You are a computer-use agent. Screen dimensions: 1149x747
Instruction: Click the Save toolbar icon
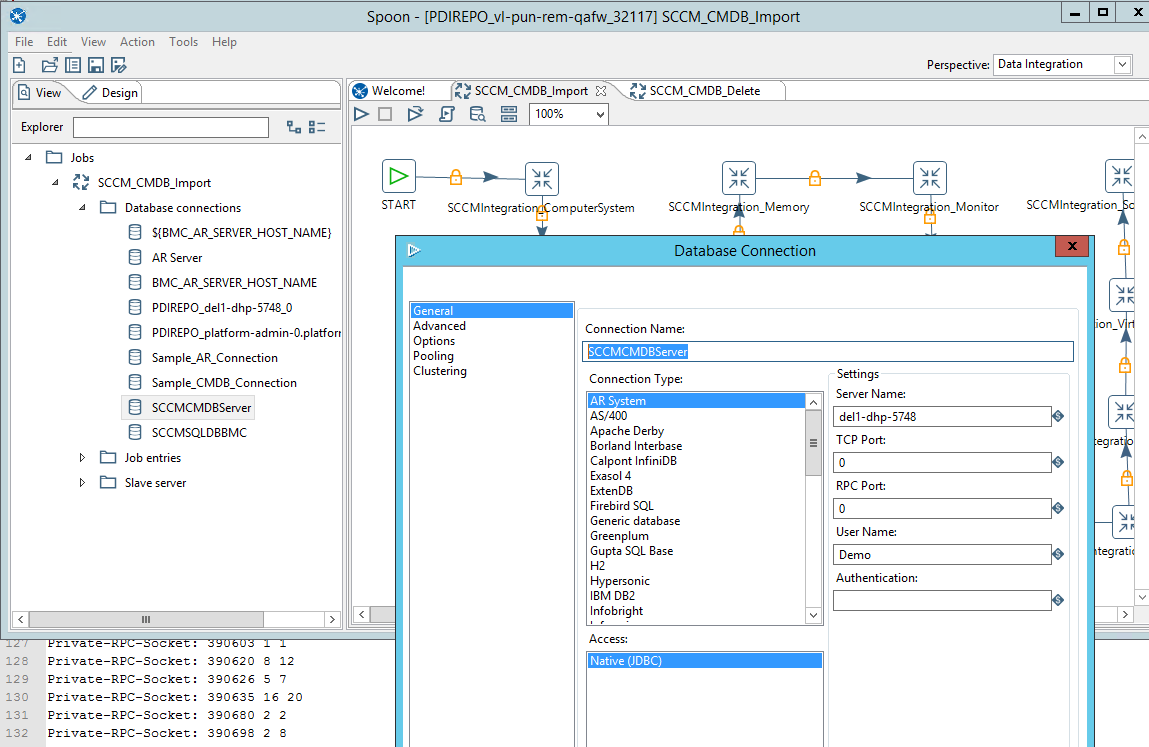[x=96, y=65]
